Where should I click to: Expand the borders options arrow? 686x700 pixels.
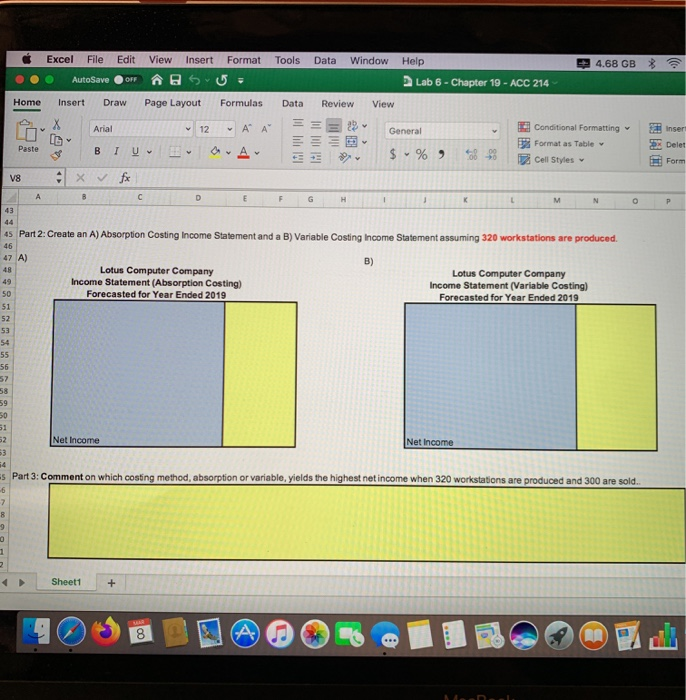(x=189, y=153)
